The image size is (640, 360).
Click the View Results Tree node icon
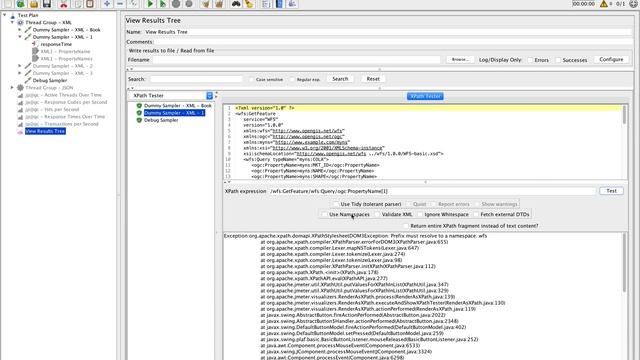(20, 131)
